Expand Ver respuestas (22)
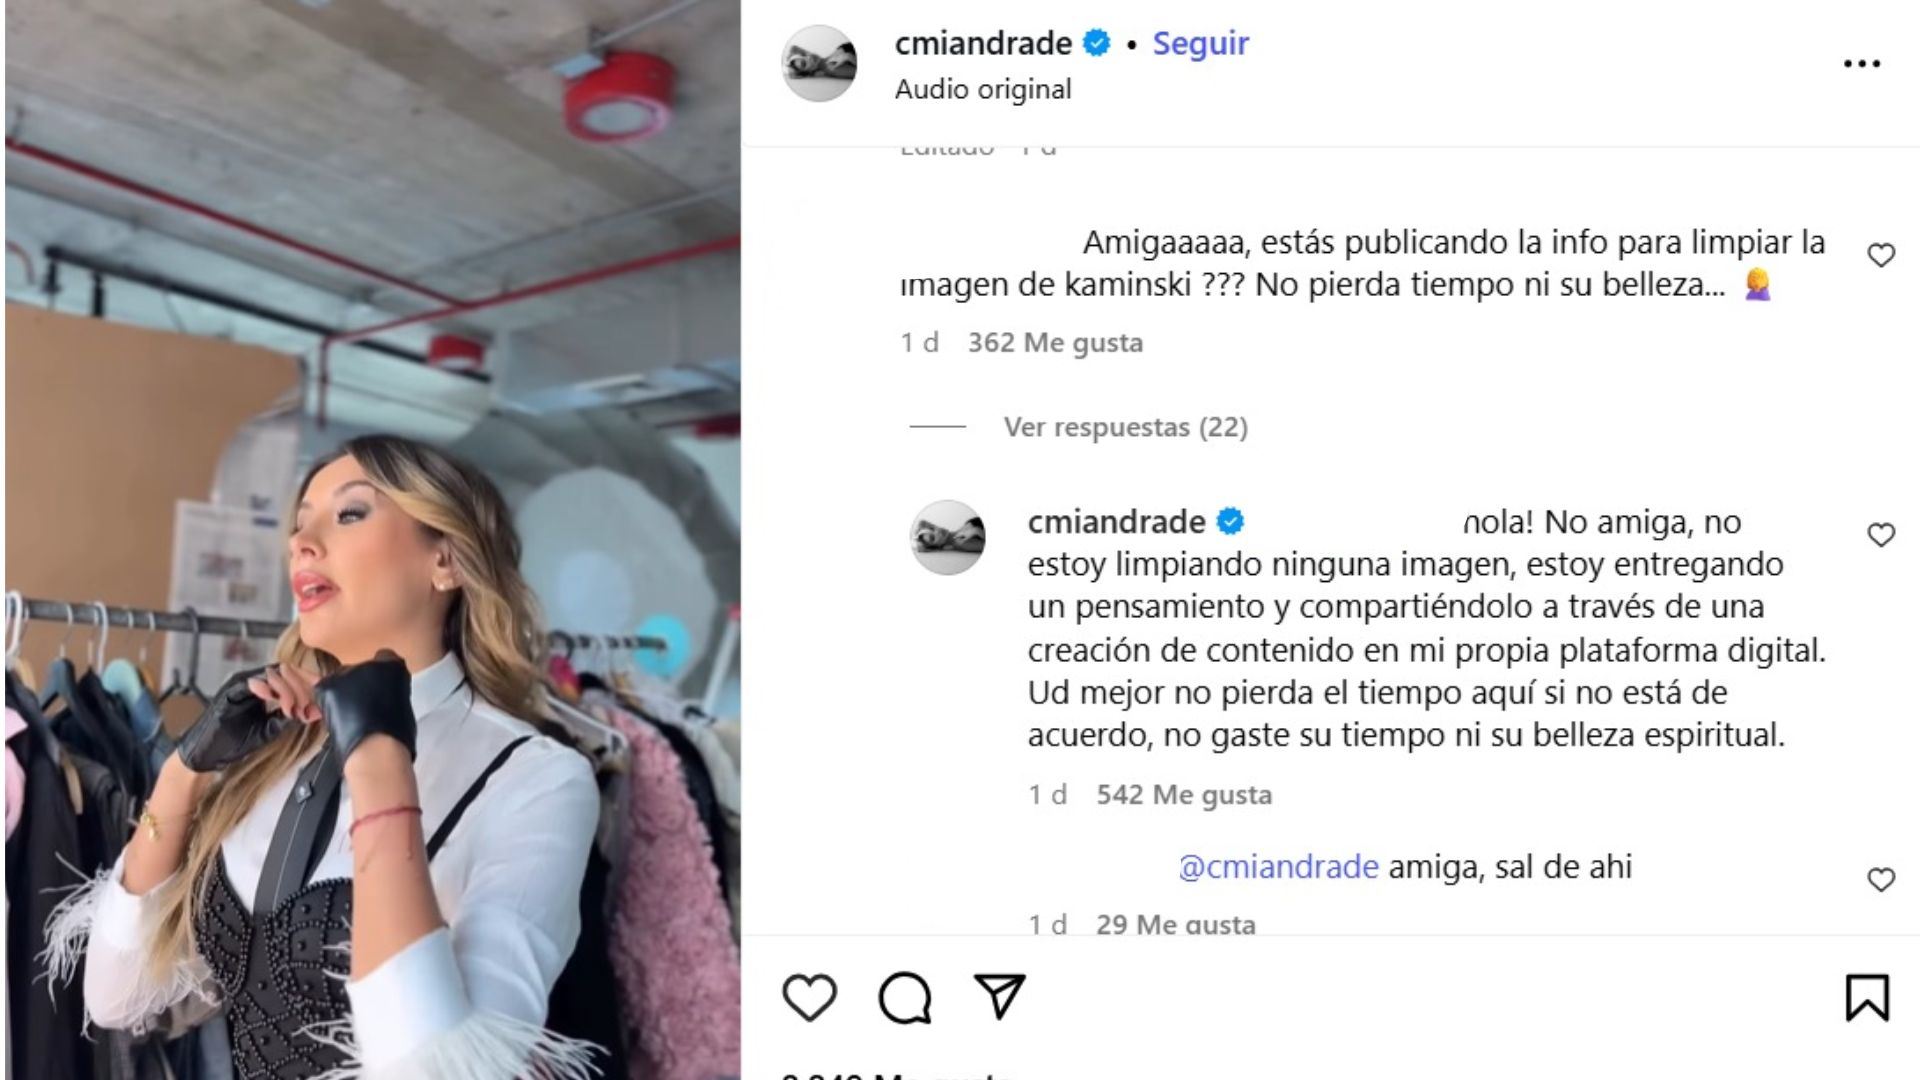 point(1126,427)
